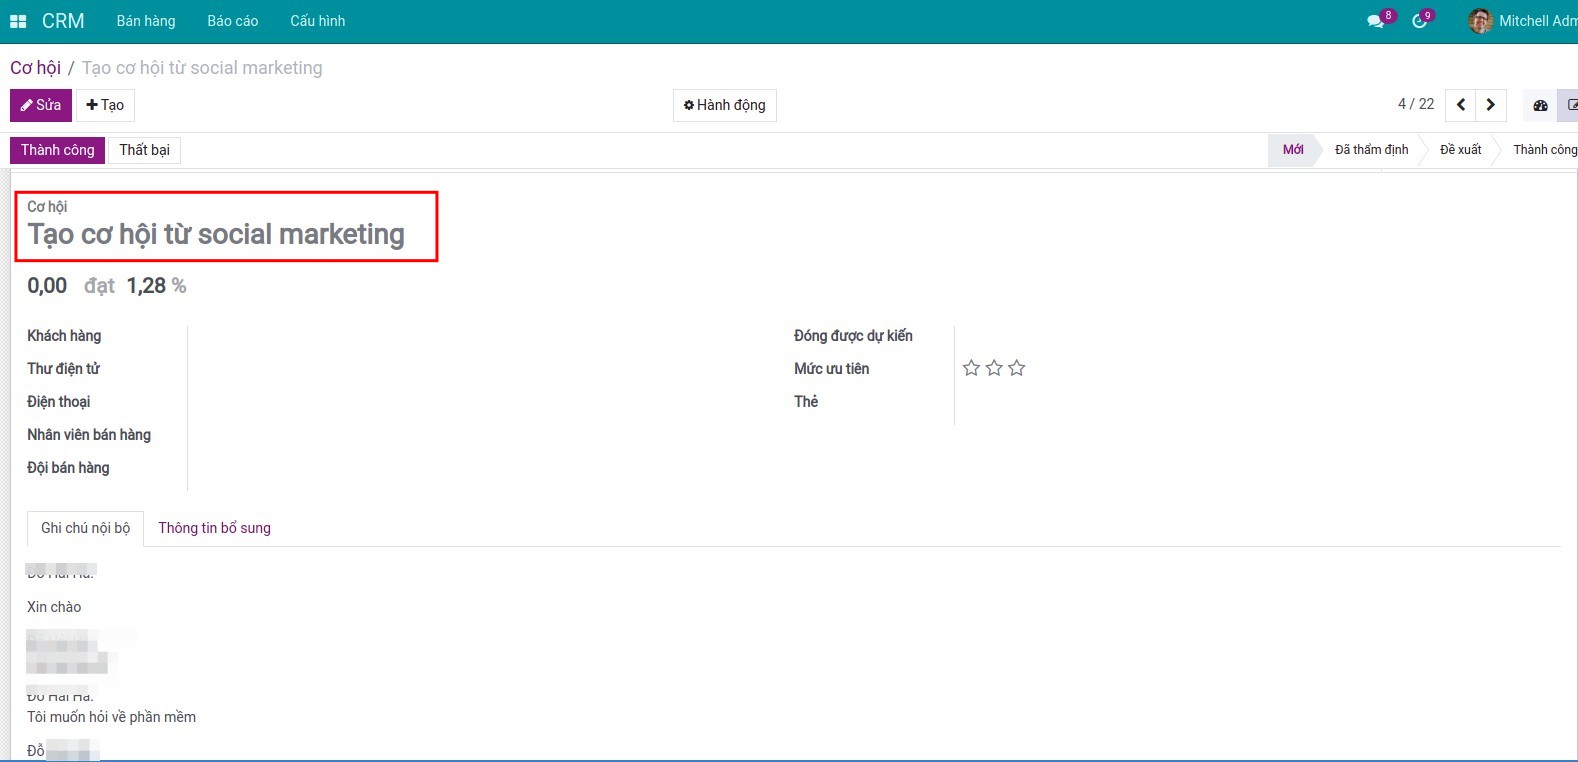
Task: Set priority to second star
Action: (x=994, y=368)
